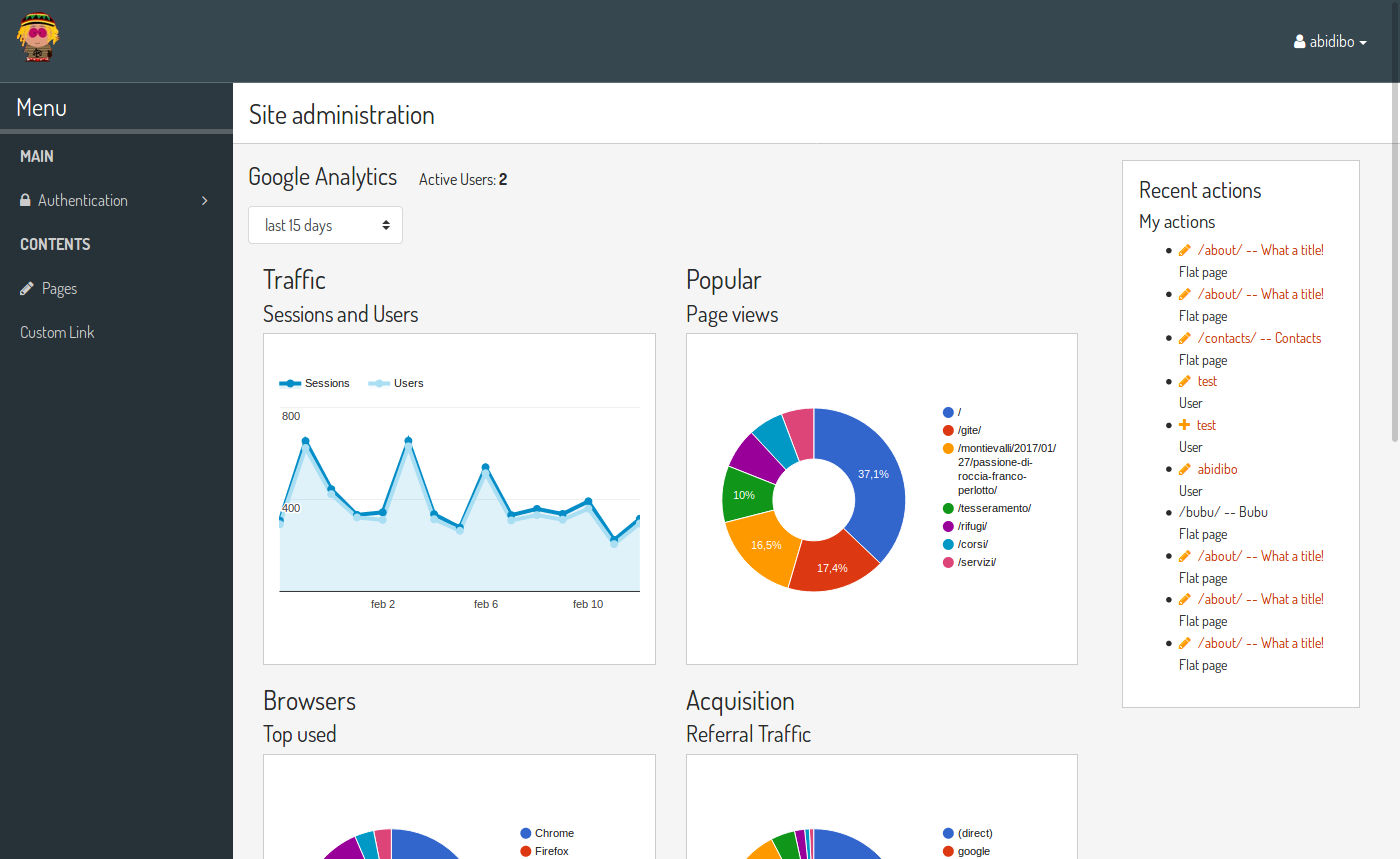This screenshot has width=1400, height=859.
Task: Click the 'feb 2' label on Traffic chart axis
Action: point(383,604)
